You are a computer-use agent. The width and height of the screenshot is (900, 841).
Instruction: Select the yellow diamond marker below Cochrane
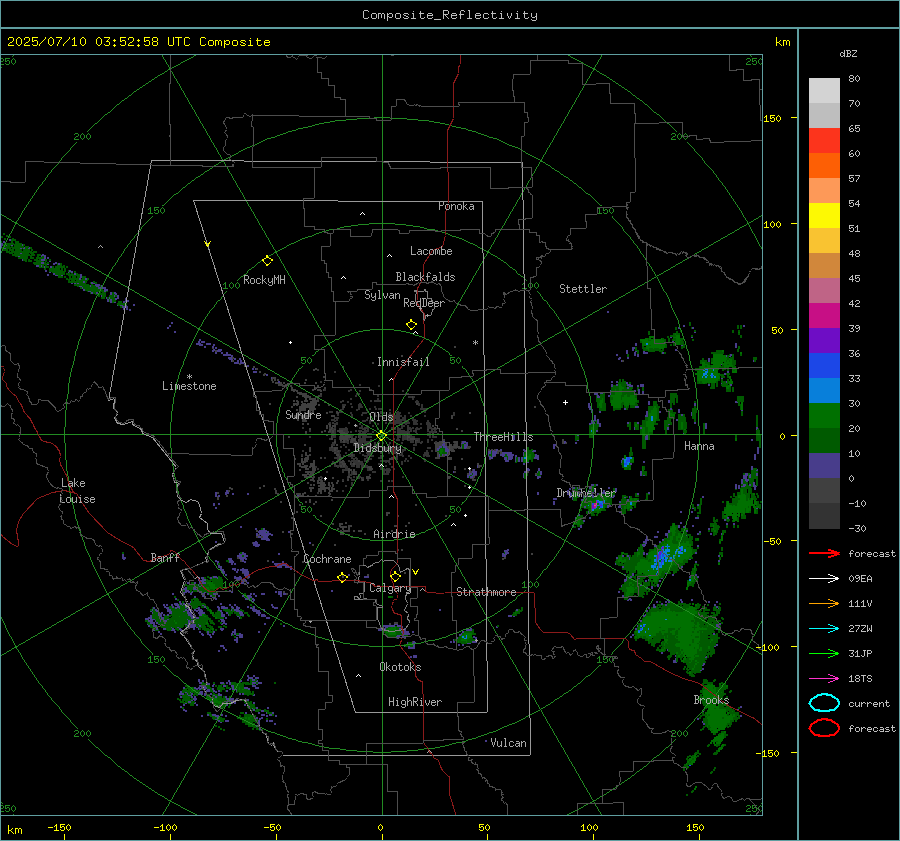coord(343,577)
